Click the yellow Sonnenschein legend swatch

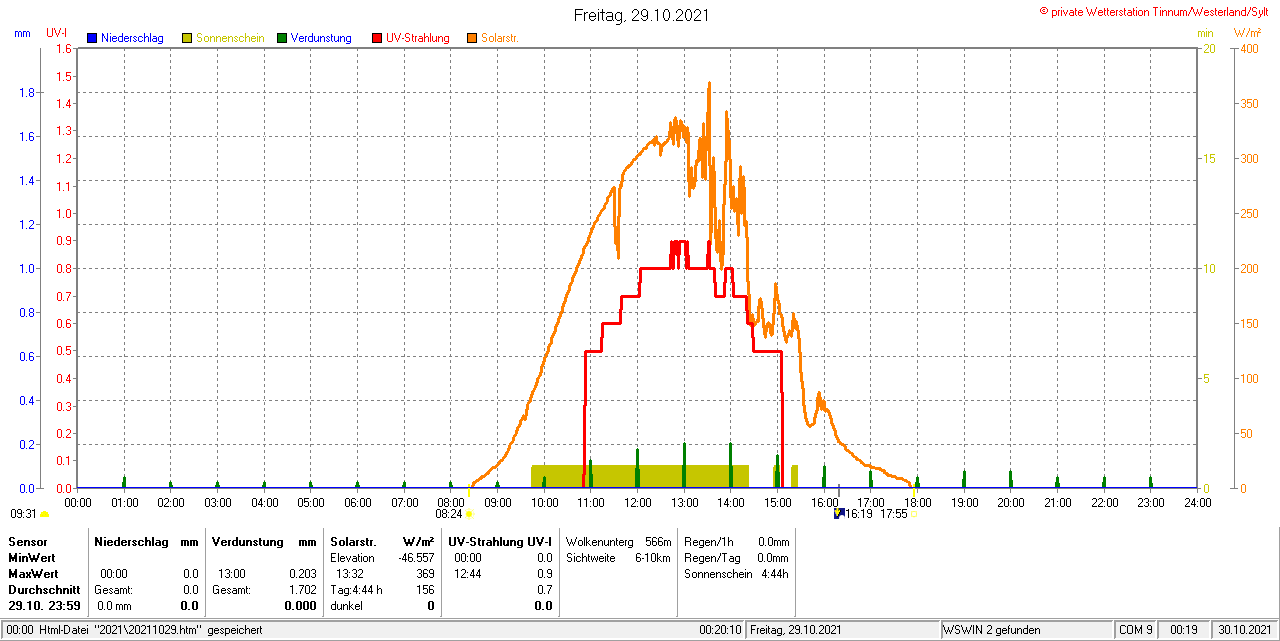pyautogui.click(x=187, y=38)
